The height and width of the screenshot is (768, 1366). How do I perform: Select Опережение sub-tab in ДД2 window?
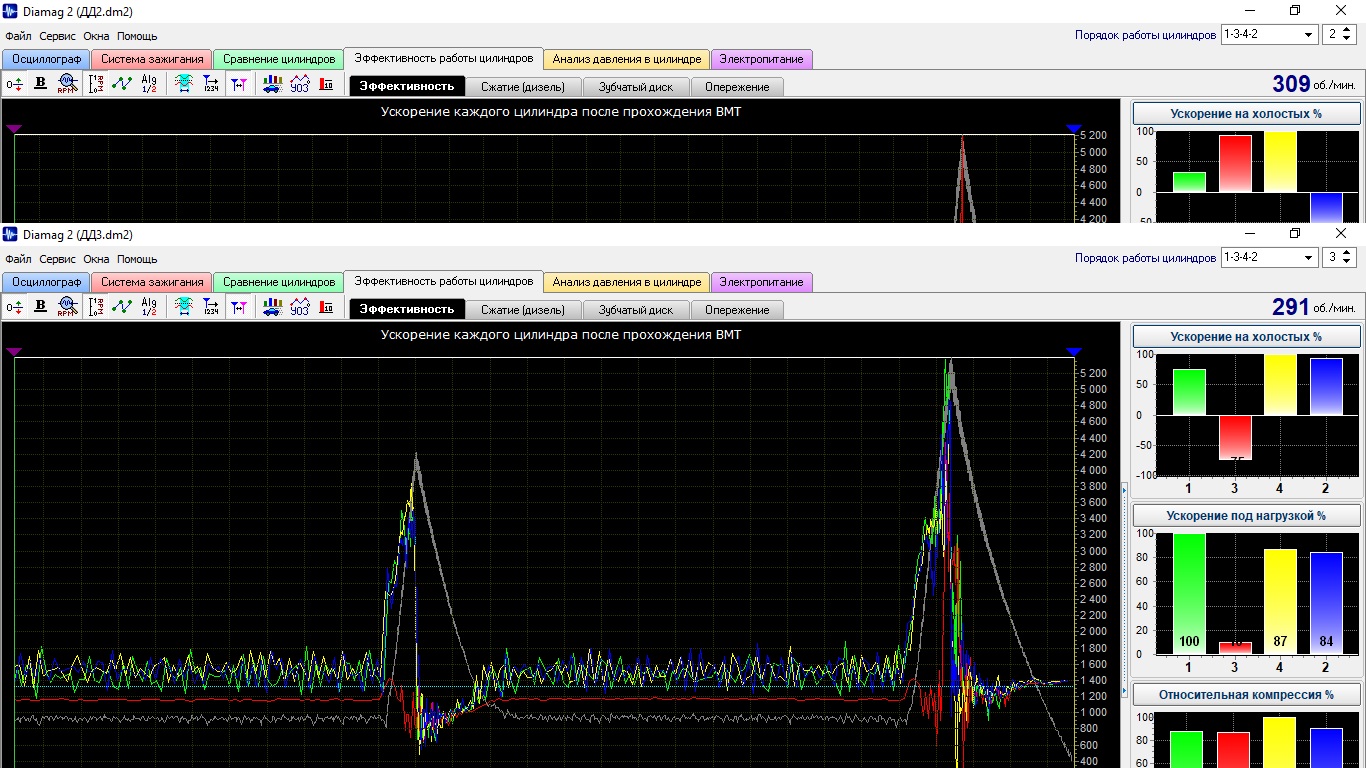pos(737,86)
